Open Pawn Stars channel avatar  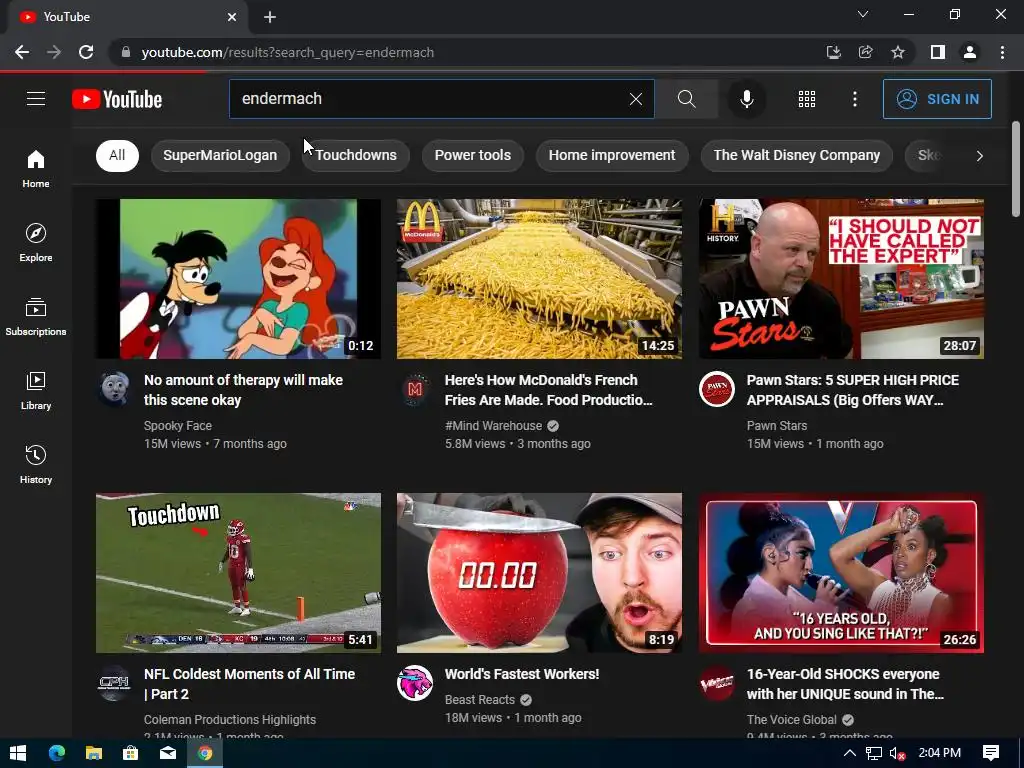tap(716, 389)
